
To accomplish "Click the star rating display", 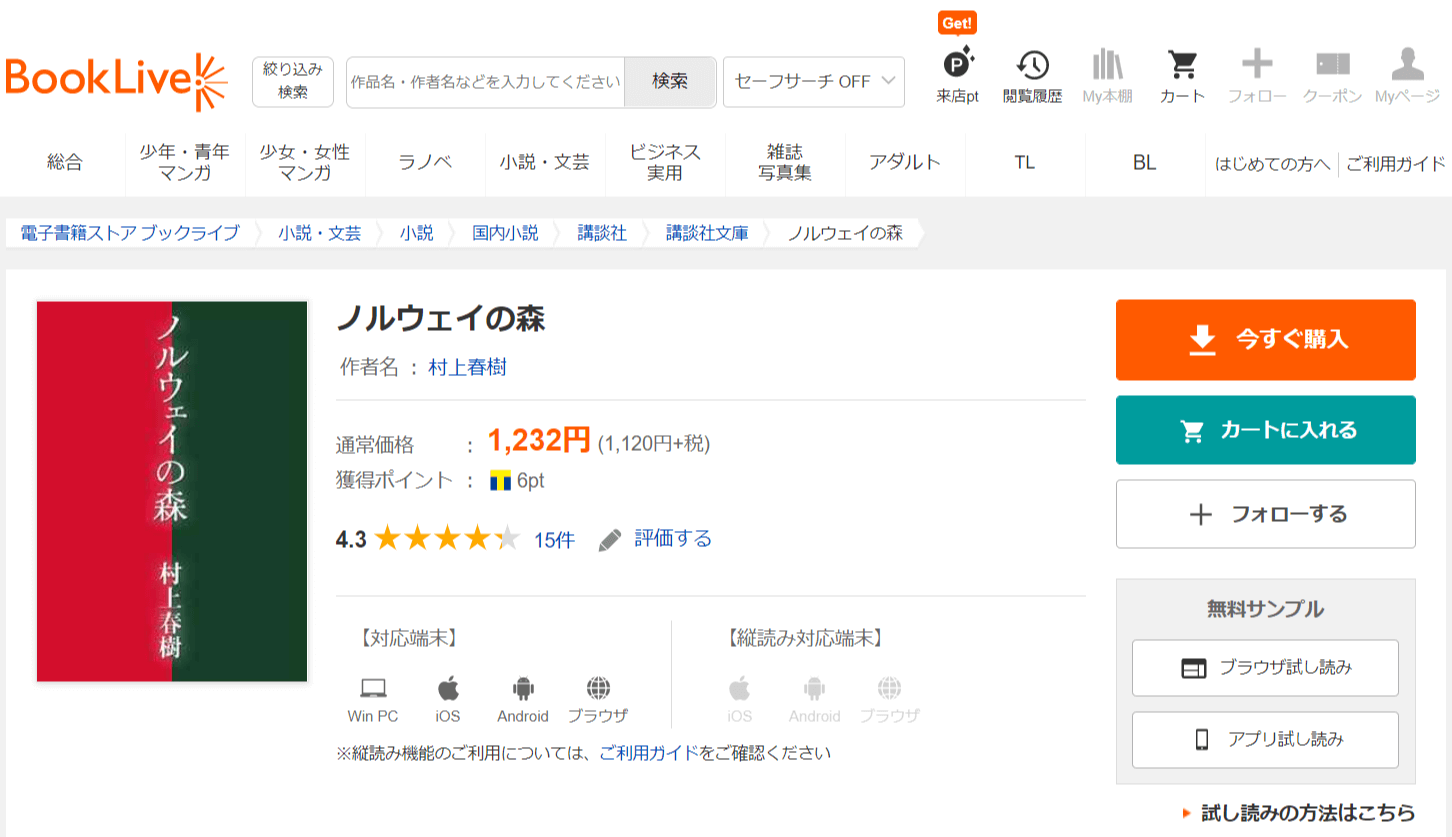I will pos(447,540).
